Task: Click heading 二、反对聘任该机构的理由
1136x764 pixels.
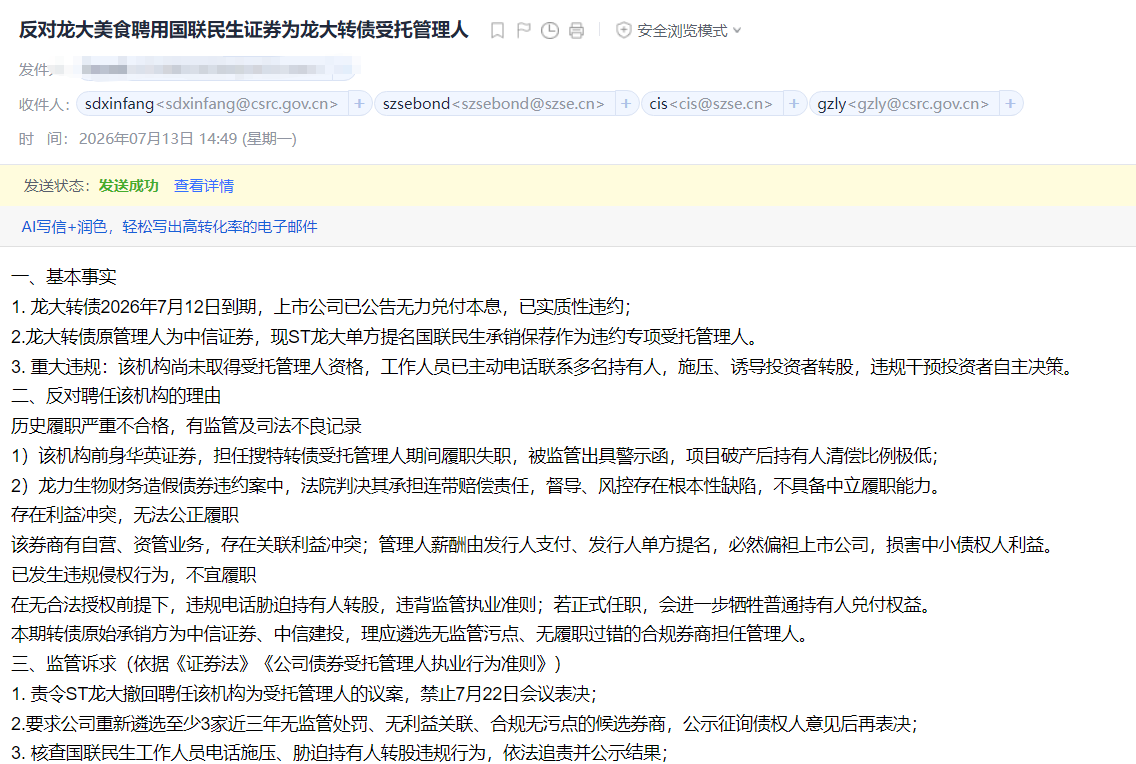Action: click(116, 396)
